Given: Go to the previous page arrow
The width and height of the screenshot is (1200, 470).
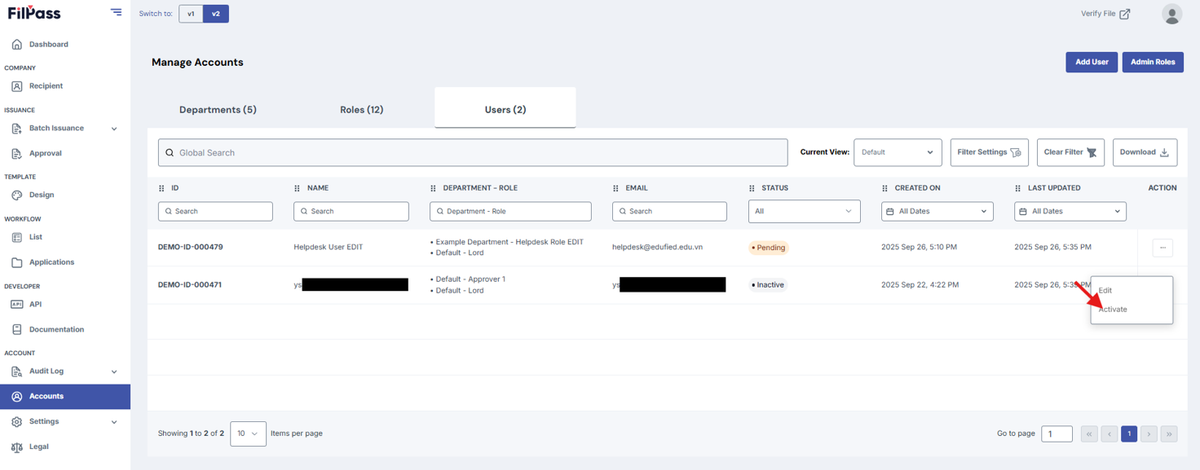Looking at the screenshot, I should point(1109,434).
